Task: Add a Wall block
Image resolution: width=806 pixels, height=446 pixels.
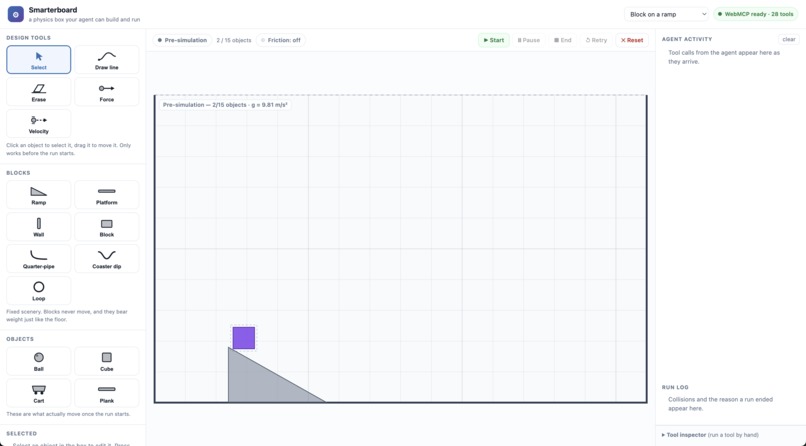Action: [39, 227]
